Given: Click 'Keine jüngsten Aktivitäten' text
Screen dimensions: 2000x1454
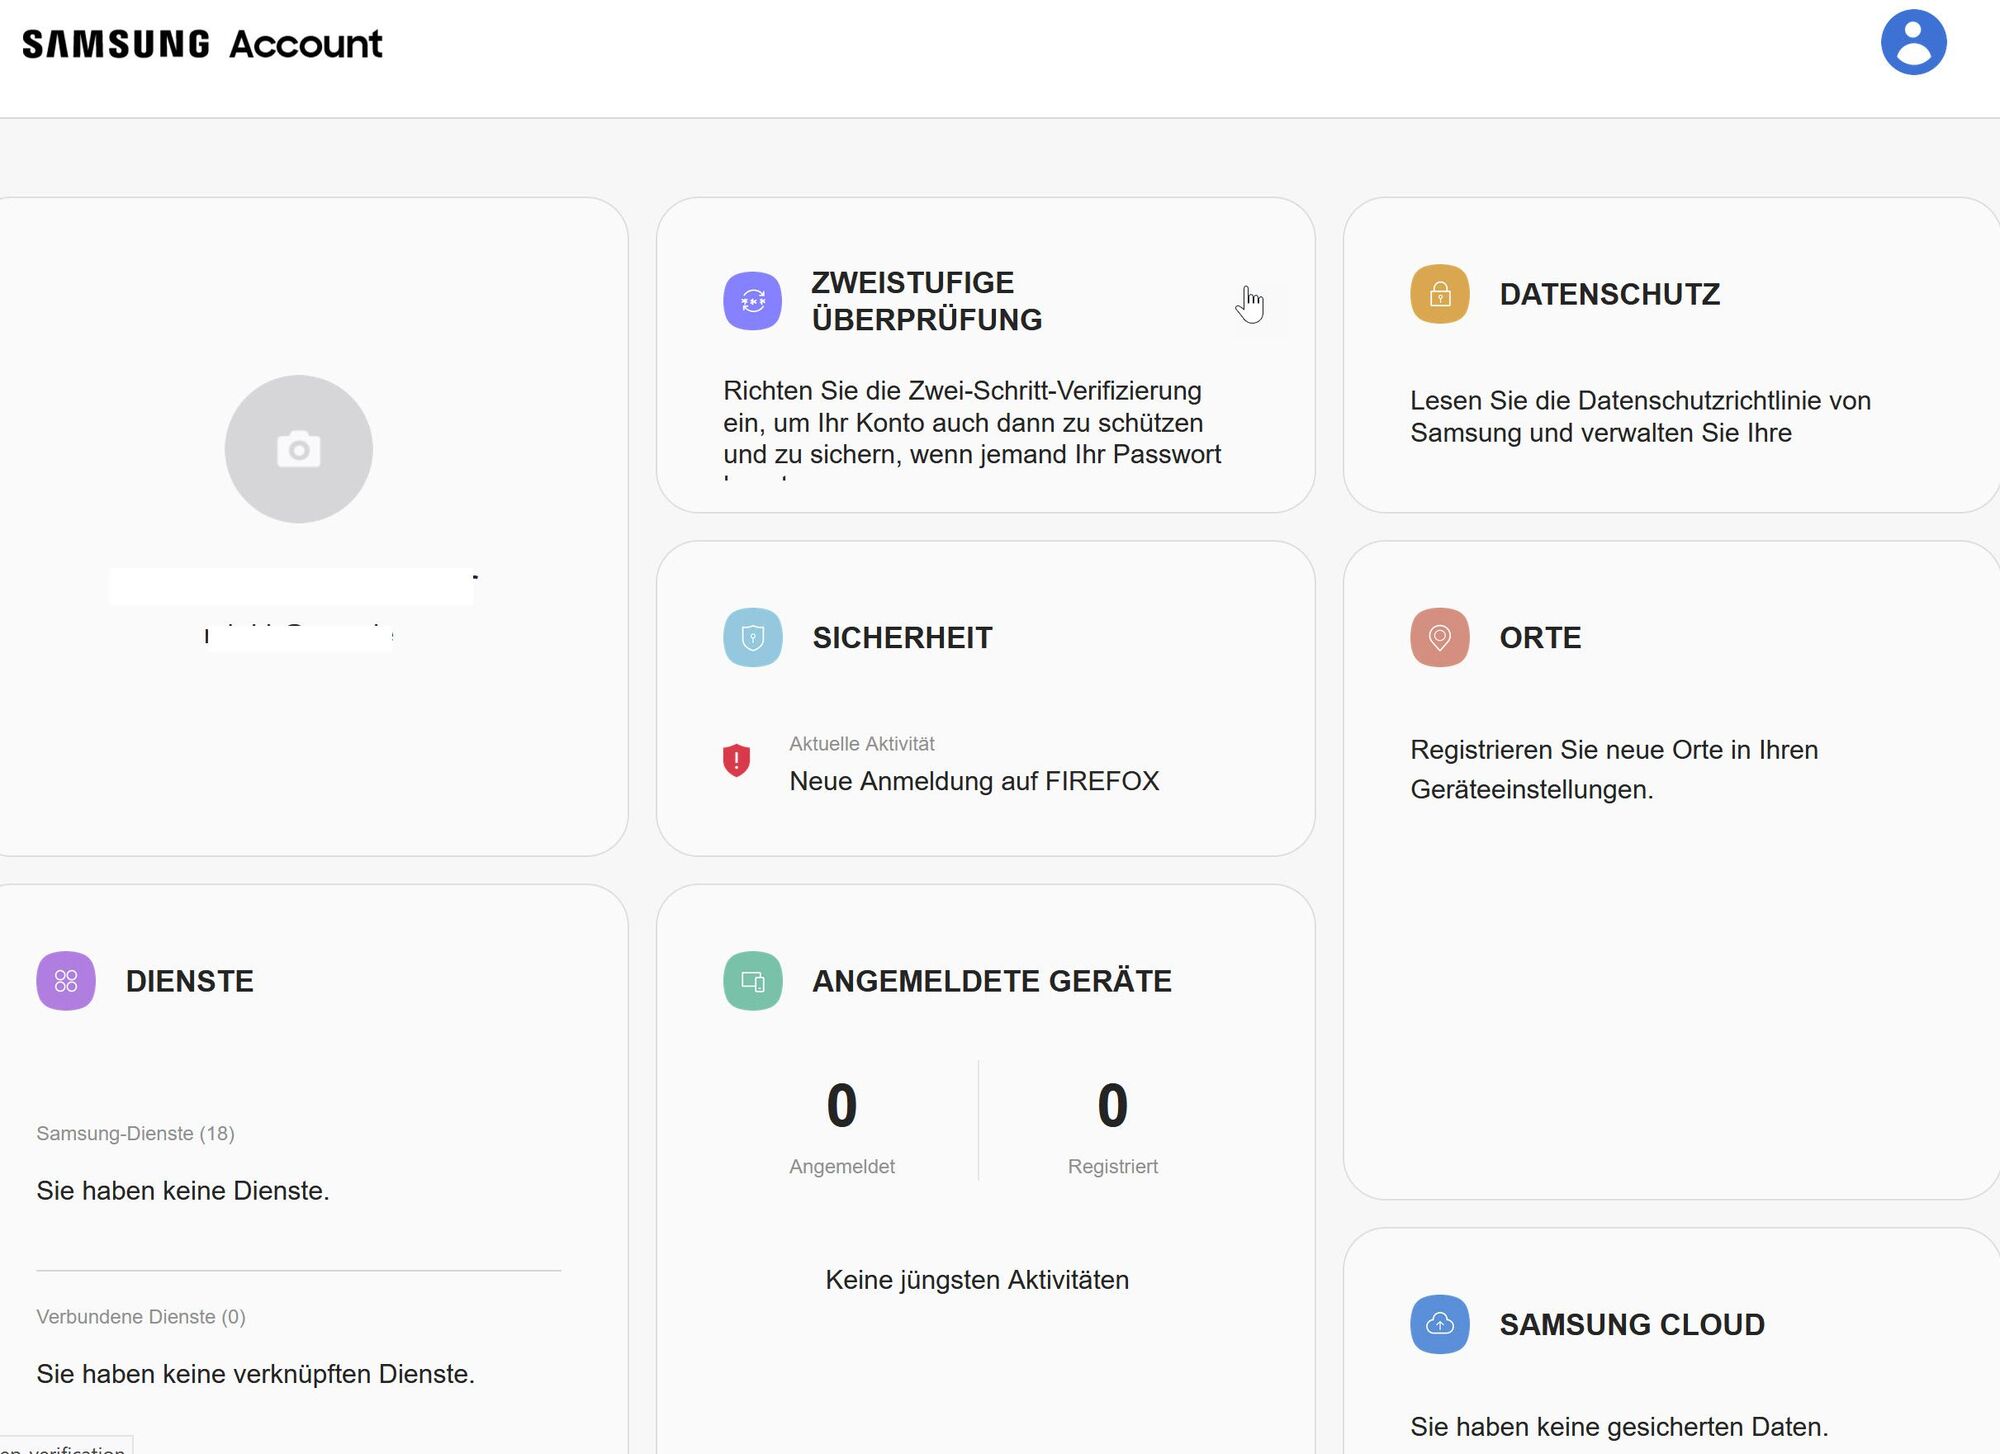Looking at the screenshot, I should 976,1280.
